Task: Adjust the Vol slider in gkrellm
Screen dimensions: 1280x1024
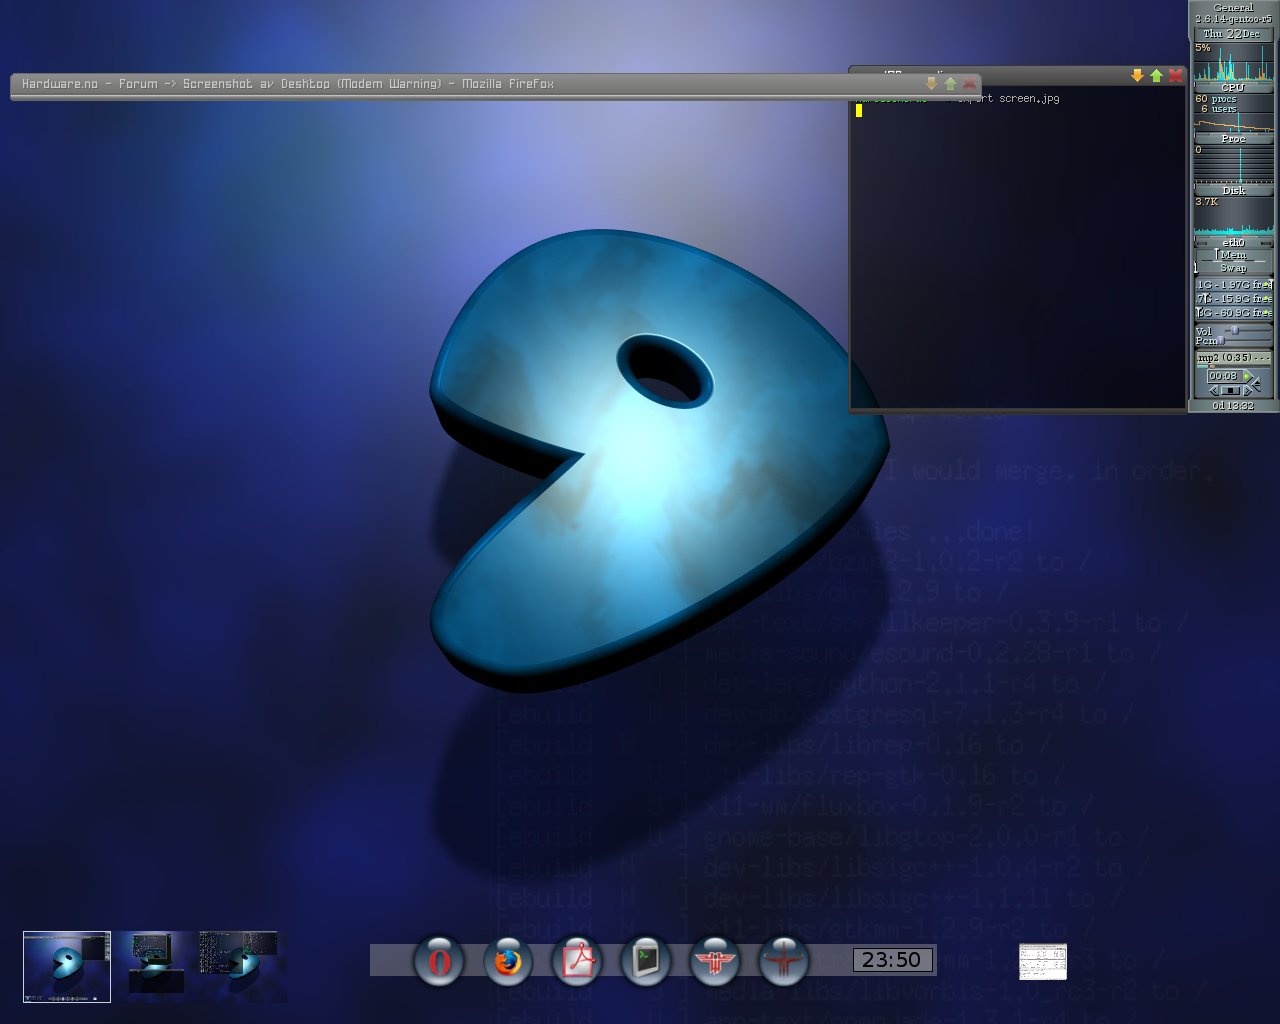Action: pos(1235,330)
